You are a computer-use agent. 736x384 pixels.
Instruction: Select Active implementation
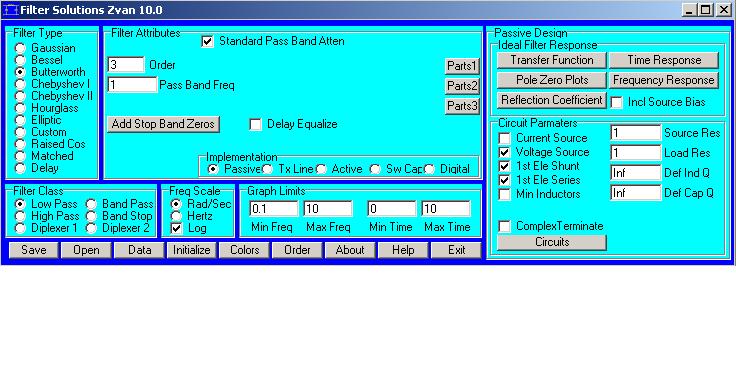tap(321, 169)
